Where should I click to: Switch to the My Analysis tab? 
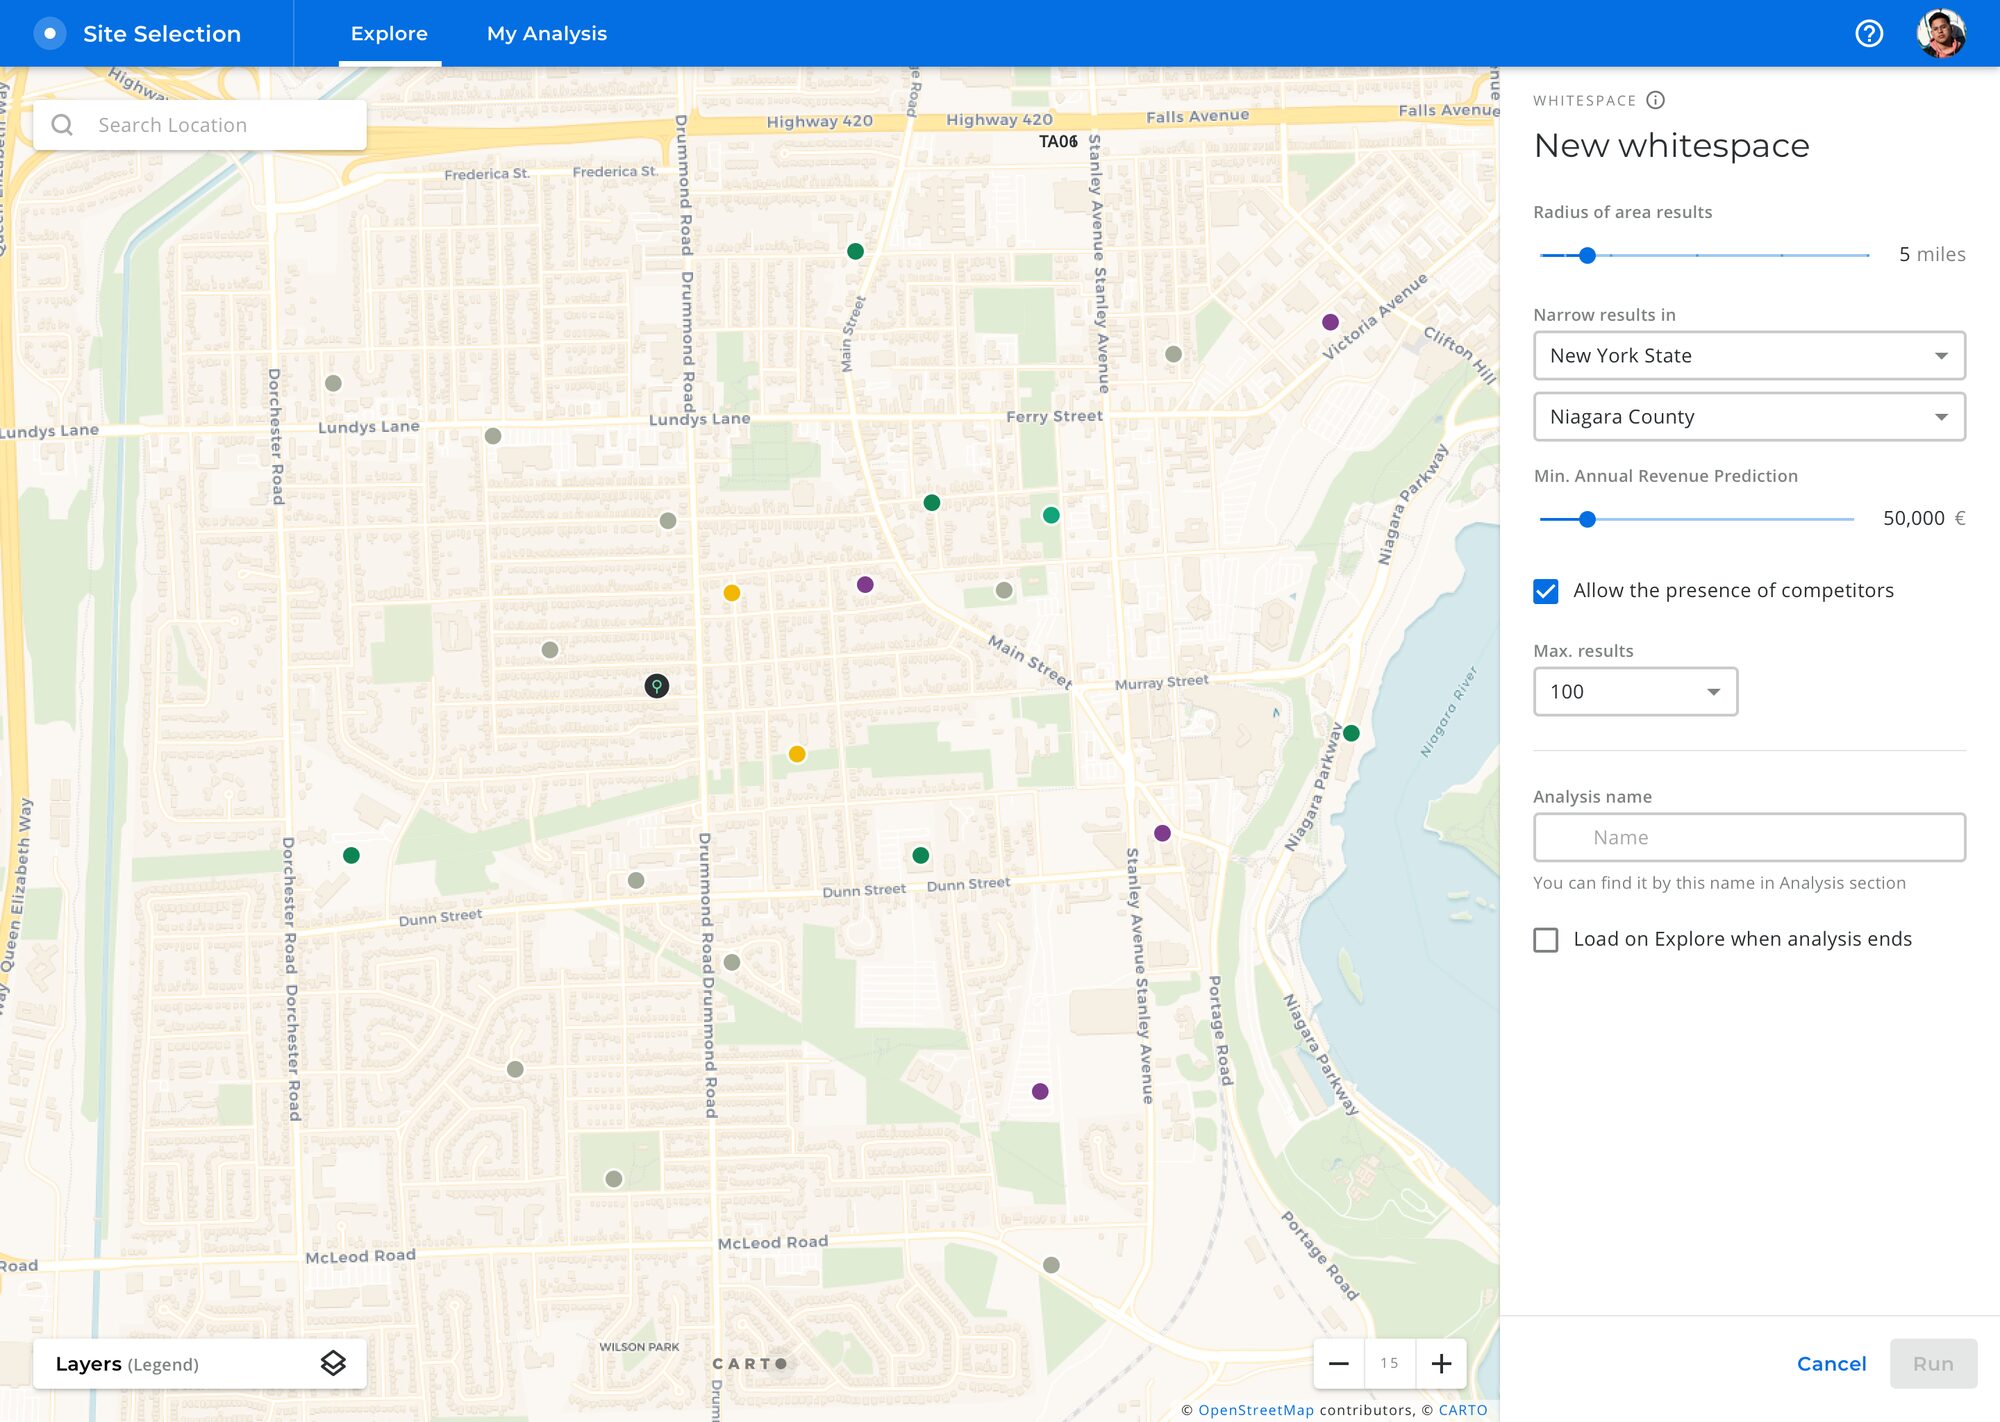click(547, 34)
